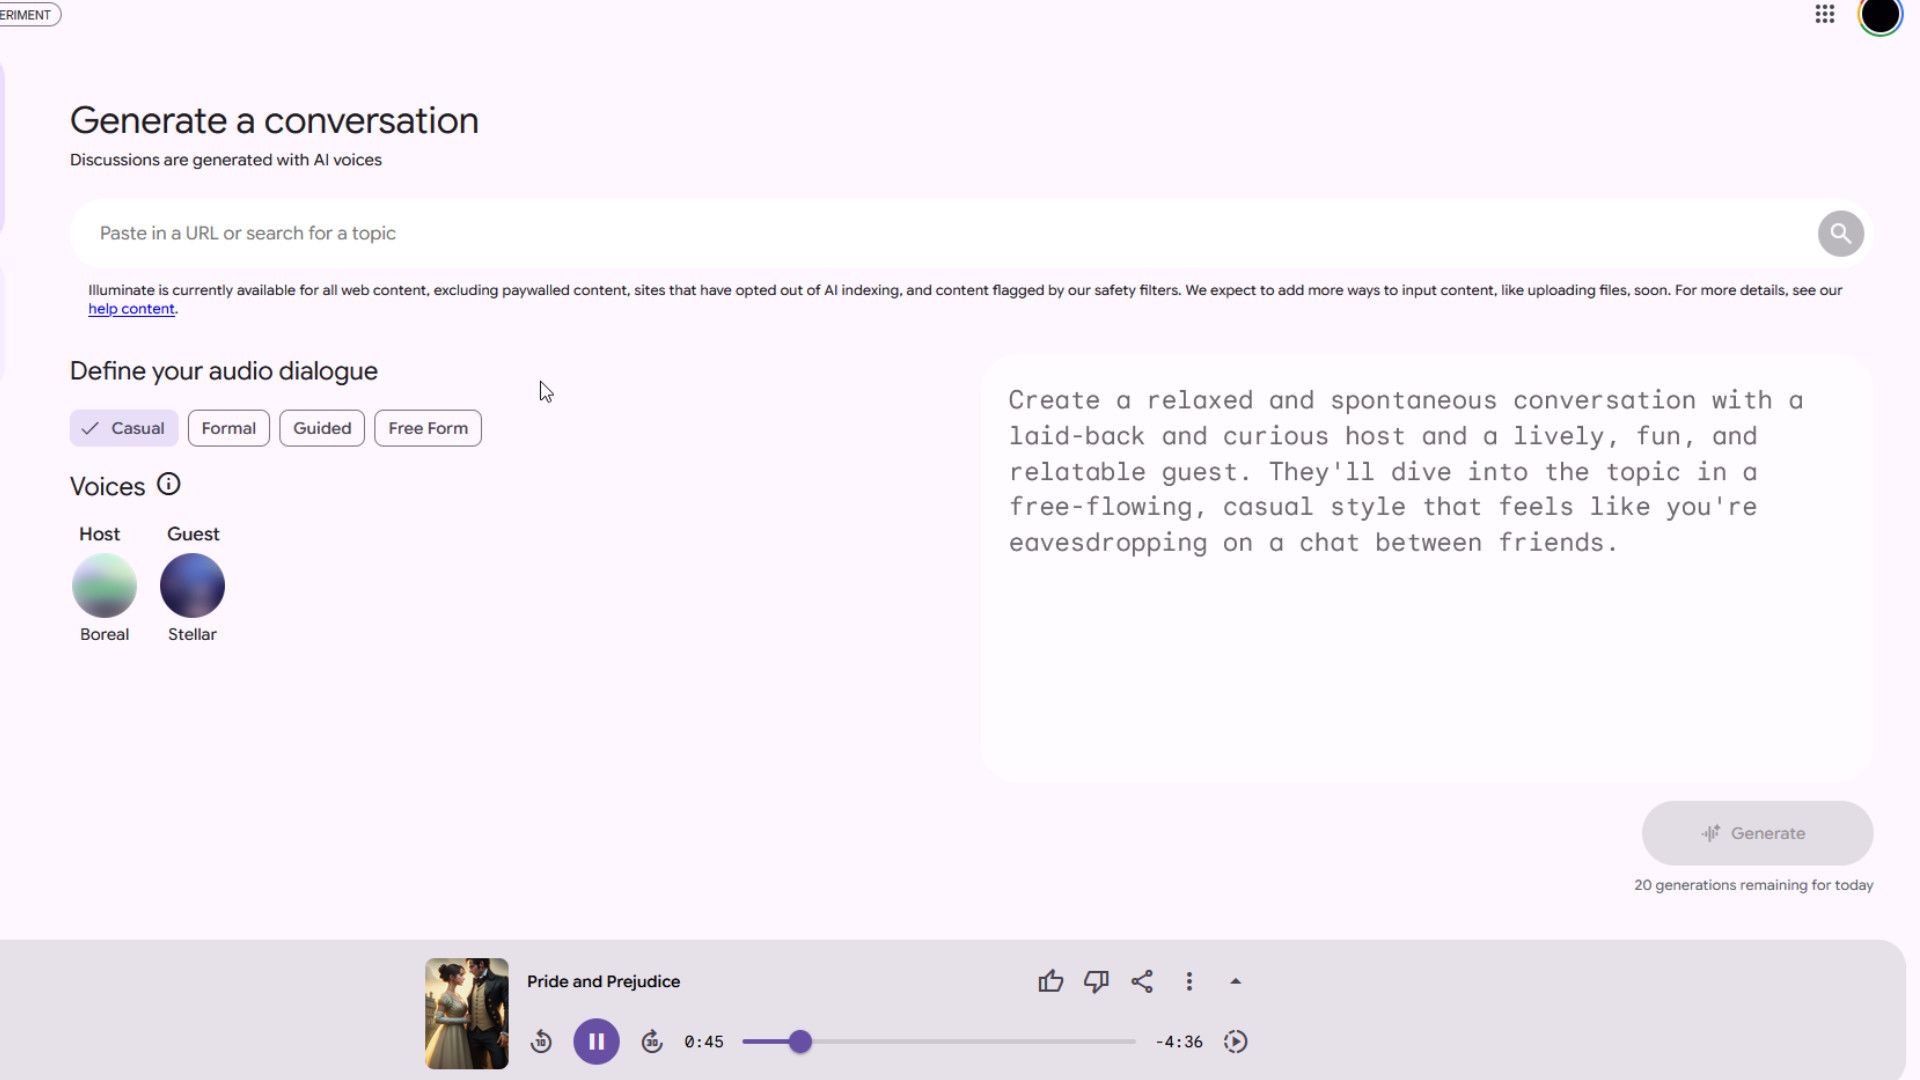1920x1080 pixels.
Task: Click the Define your audio dialogue heading
Action: click(223, 371)
